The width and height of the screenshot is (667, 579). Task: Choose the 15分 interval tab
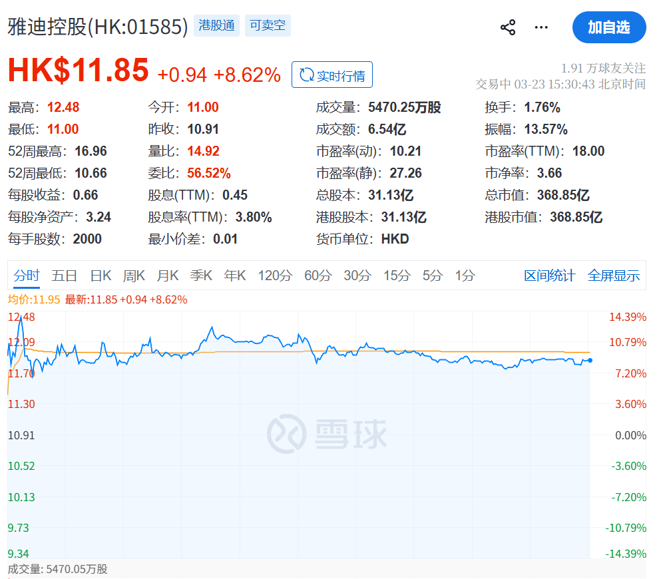396,276
